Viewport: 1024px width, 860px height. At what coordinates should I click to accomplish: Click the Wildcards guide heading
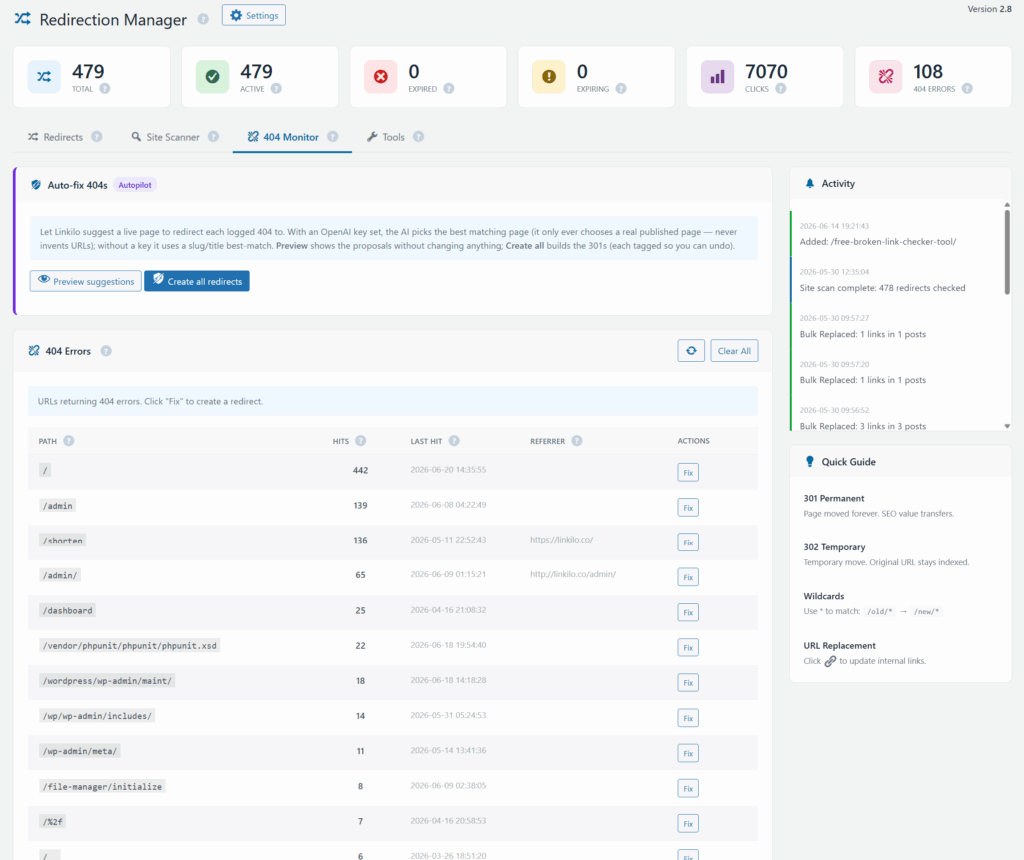(x=824, y=596)
